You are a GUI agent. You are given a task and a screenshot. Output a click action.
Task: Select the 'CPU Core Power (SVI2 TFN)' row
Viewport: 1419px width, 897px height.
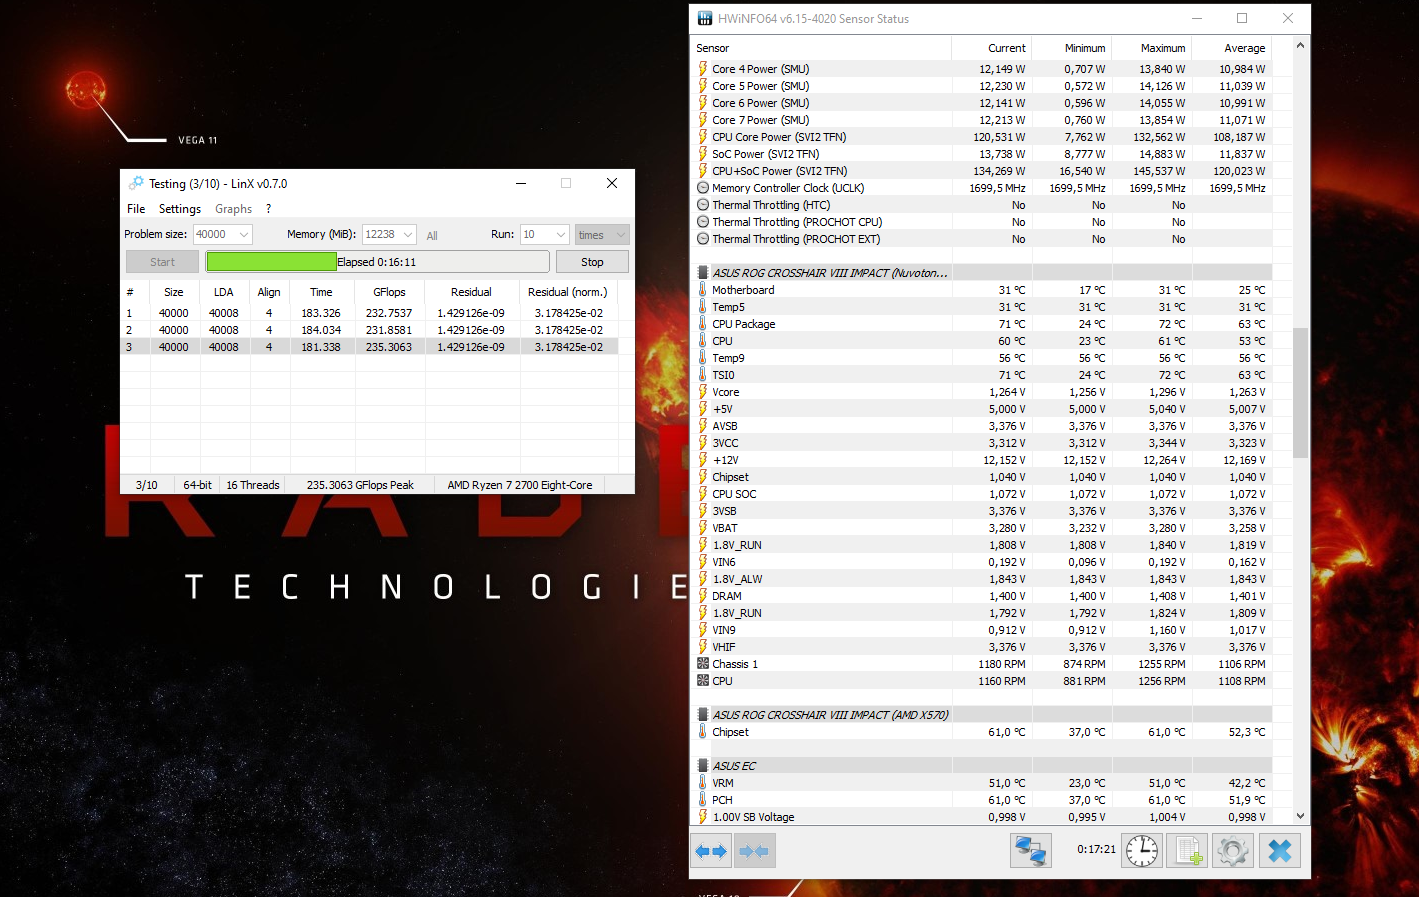(x=982, y=137)
